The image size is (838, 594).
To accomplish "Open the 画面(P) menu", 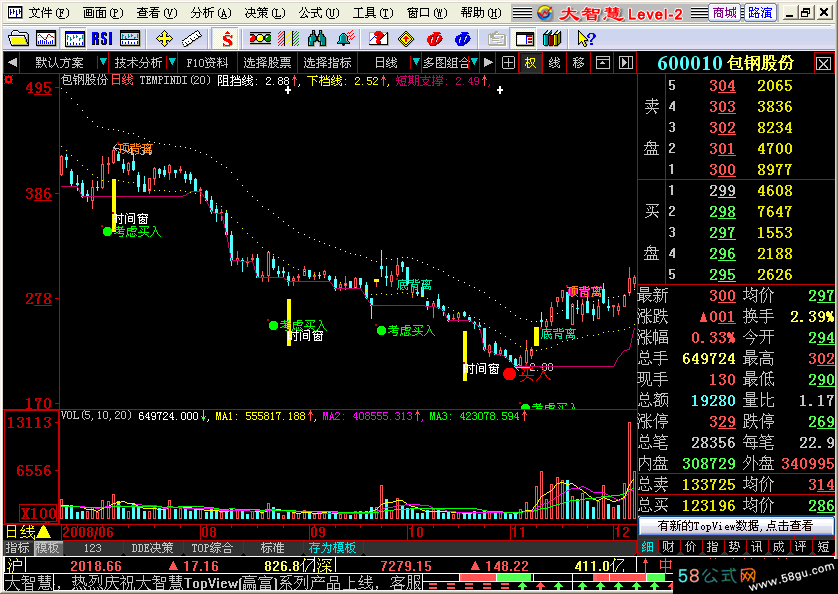I will click(103, 13).
